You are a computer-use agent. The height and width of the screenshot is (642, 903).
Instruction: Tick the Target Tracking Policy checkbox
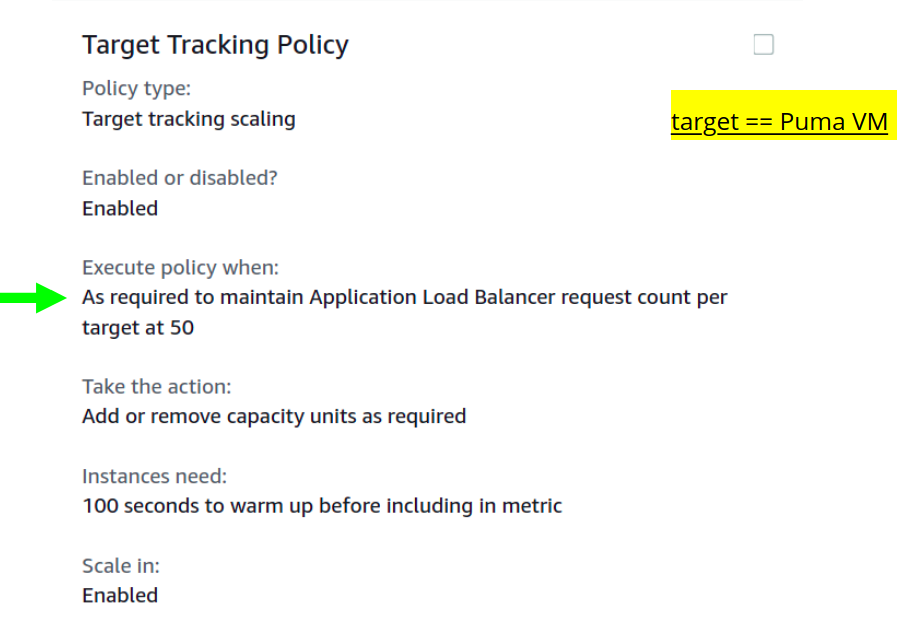[x=764, y=44]
